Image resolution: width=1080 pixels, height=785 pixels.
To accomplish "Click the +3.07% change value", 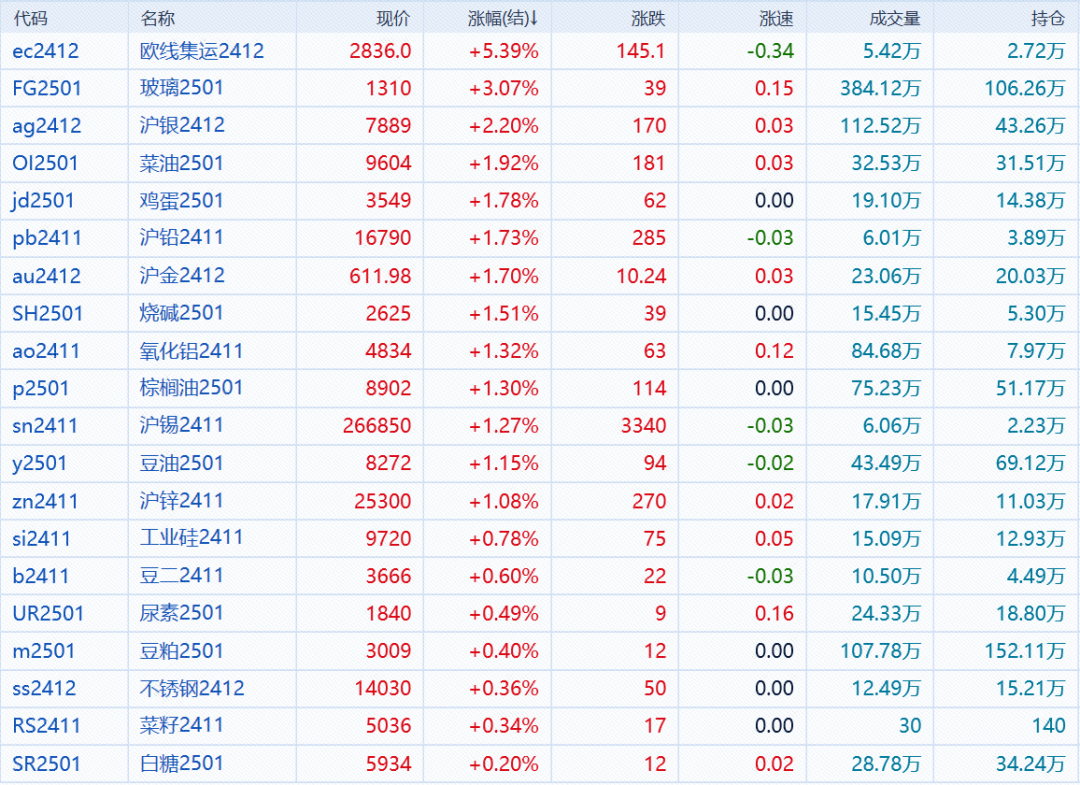I will (x=503, y=88).
